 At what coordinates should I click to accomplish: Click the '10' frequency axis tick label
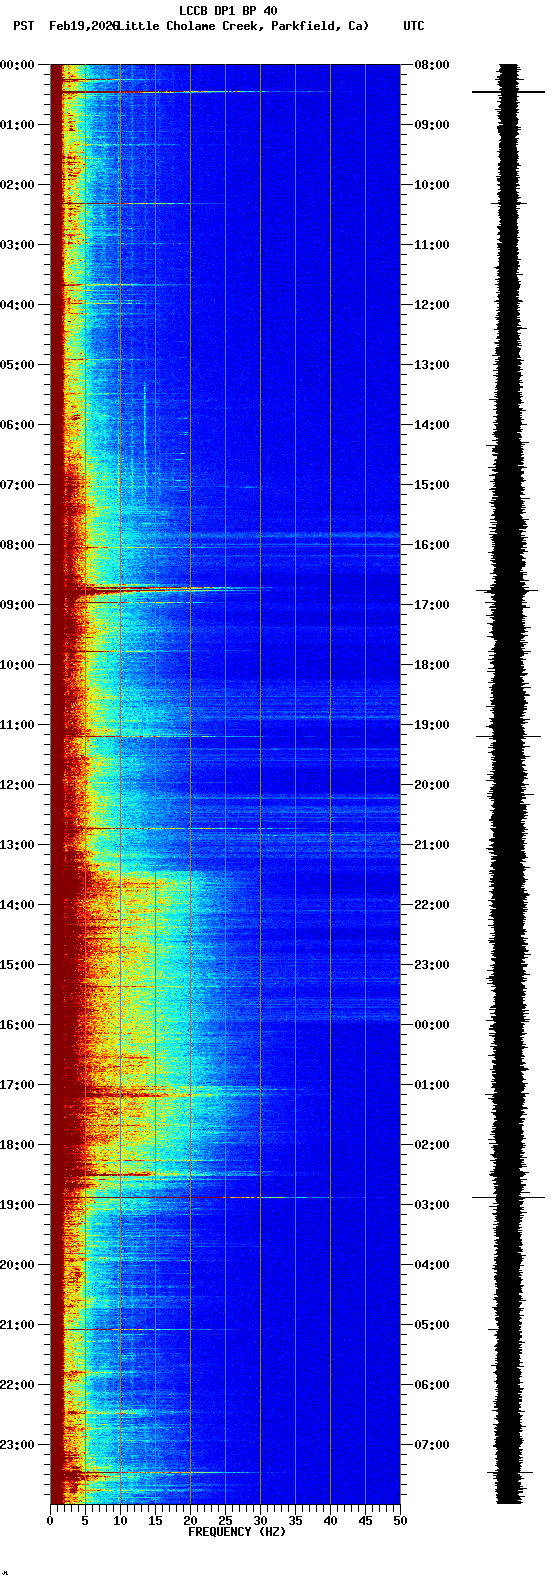click(x=120, y=1521)
